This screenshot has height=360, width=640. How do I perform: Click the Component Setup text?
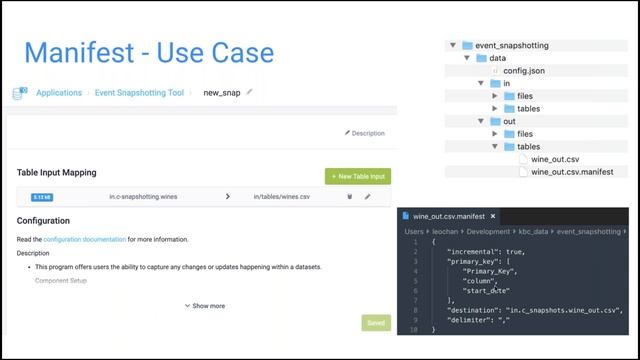pos(61,281)
